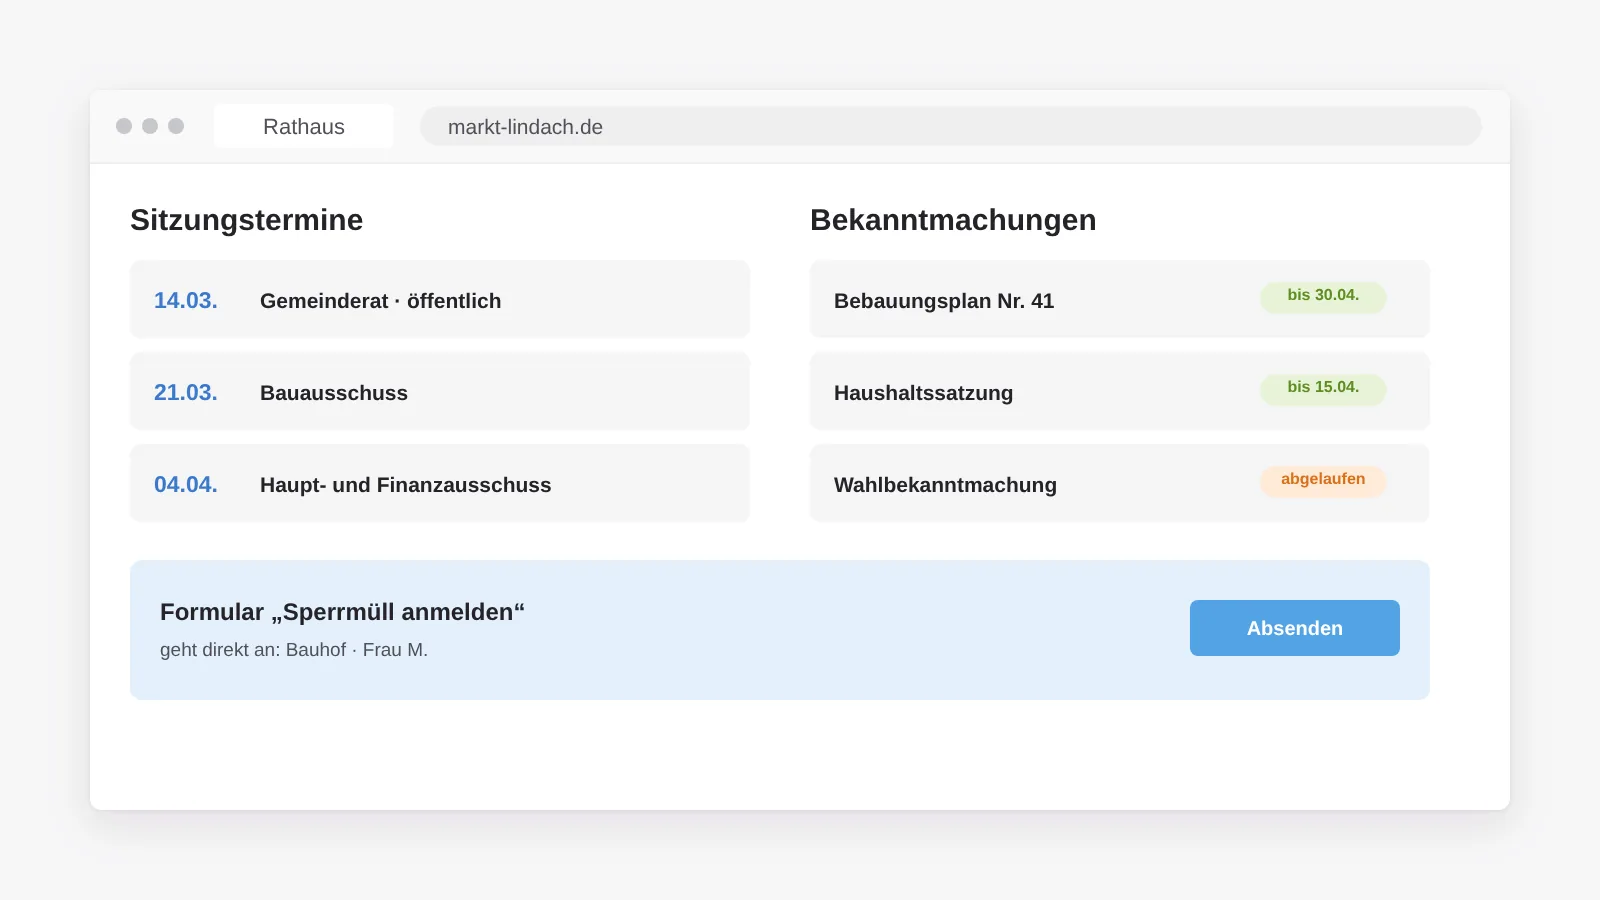1600x900 pixels.
Task: Submit the form with Absenden
Action: [x=1295, y=628]
